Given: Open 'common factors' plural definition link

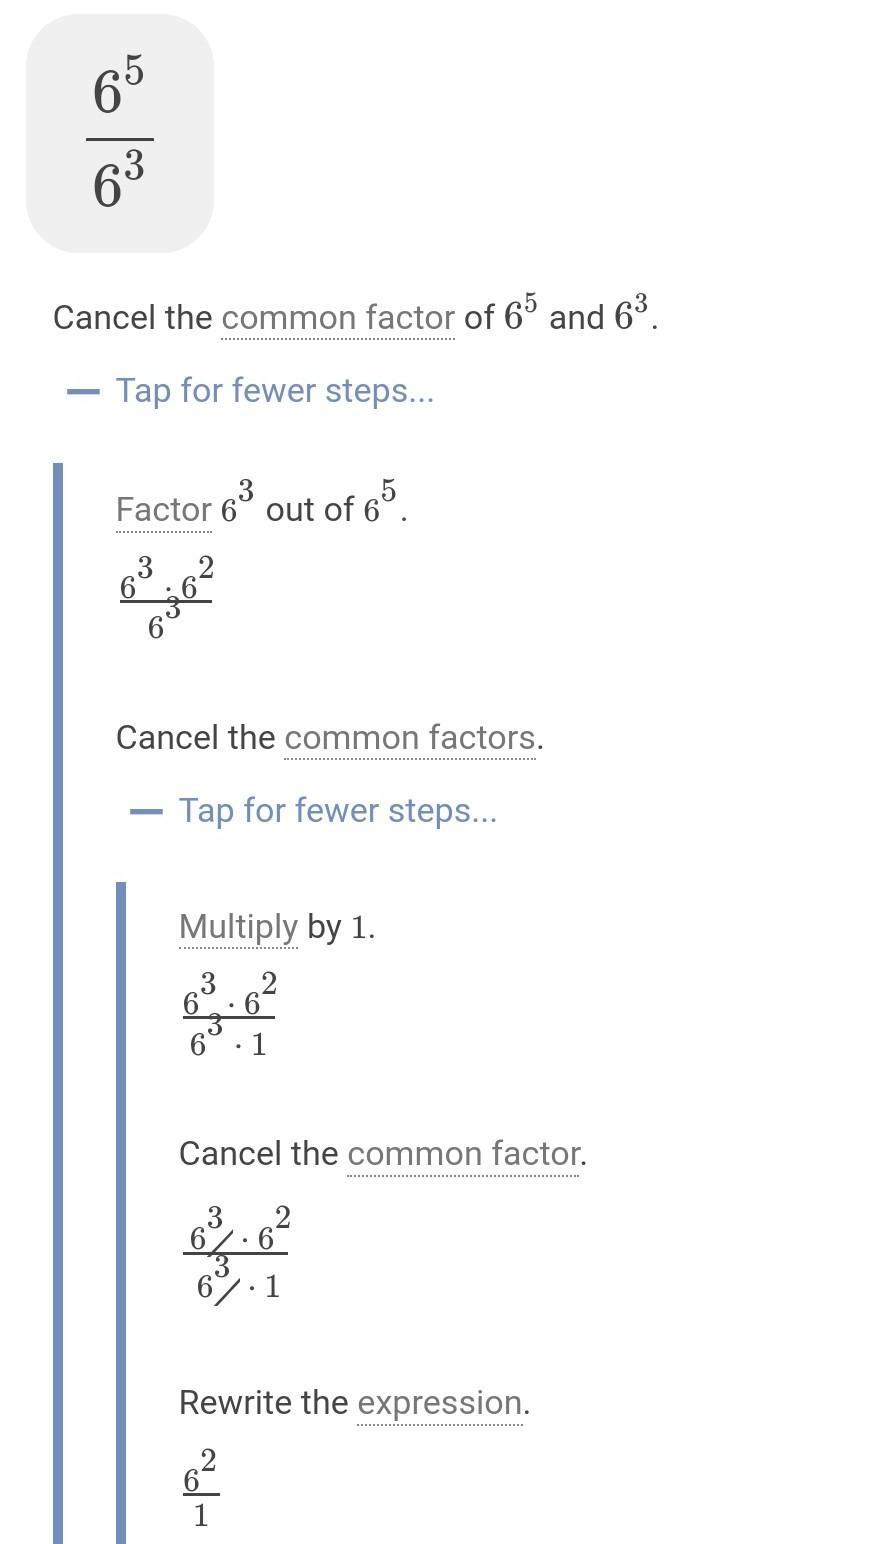Looking at the screenshot, I should pos(410,738).
